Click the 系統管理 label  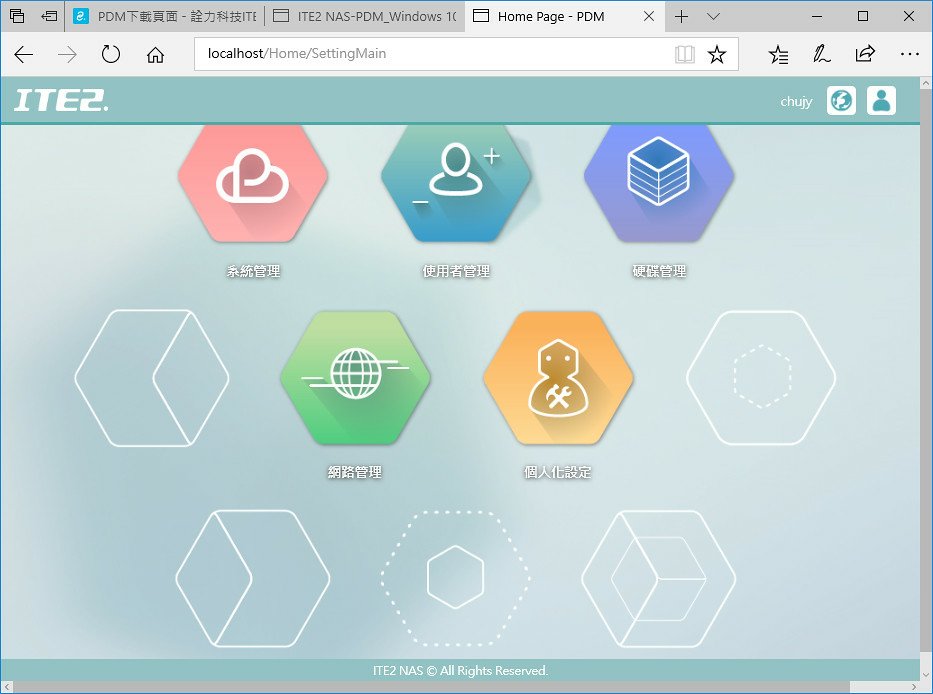point(253,271)
